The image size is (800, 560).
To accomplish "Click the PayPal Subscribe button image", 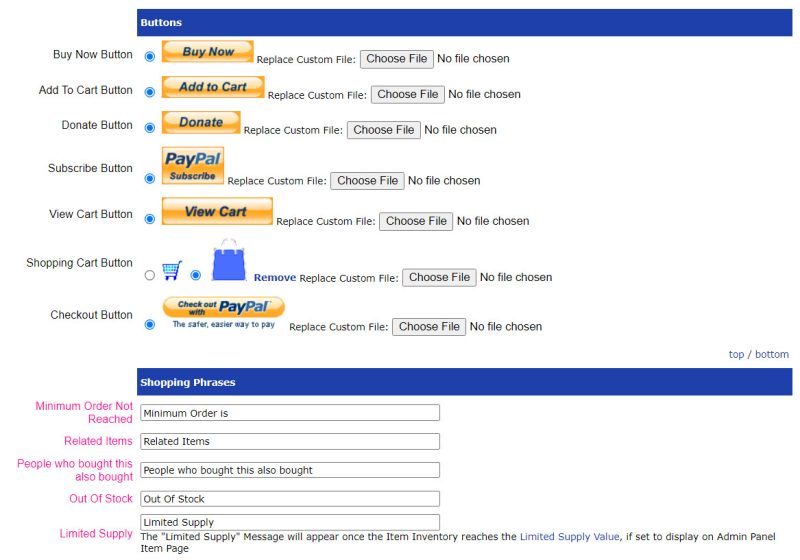I will [x=193, y=165].
